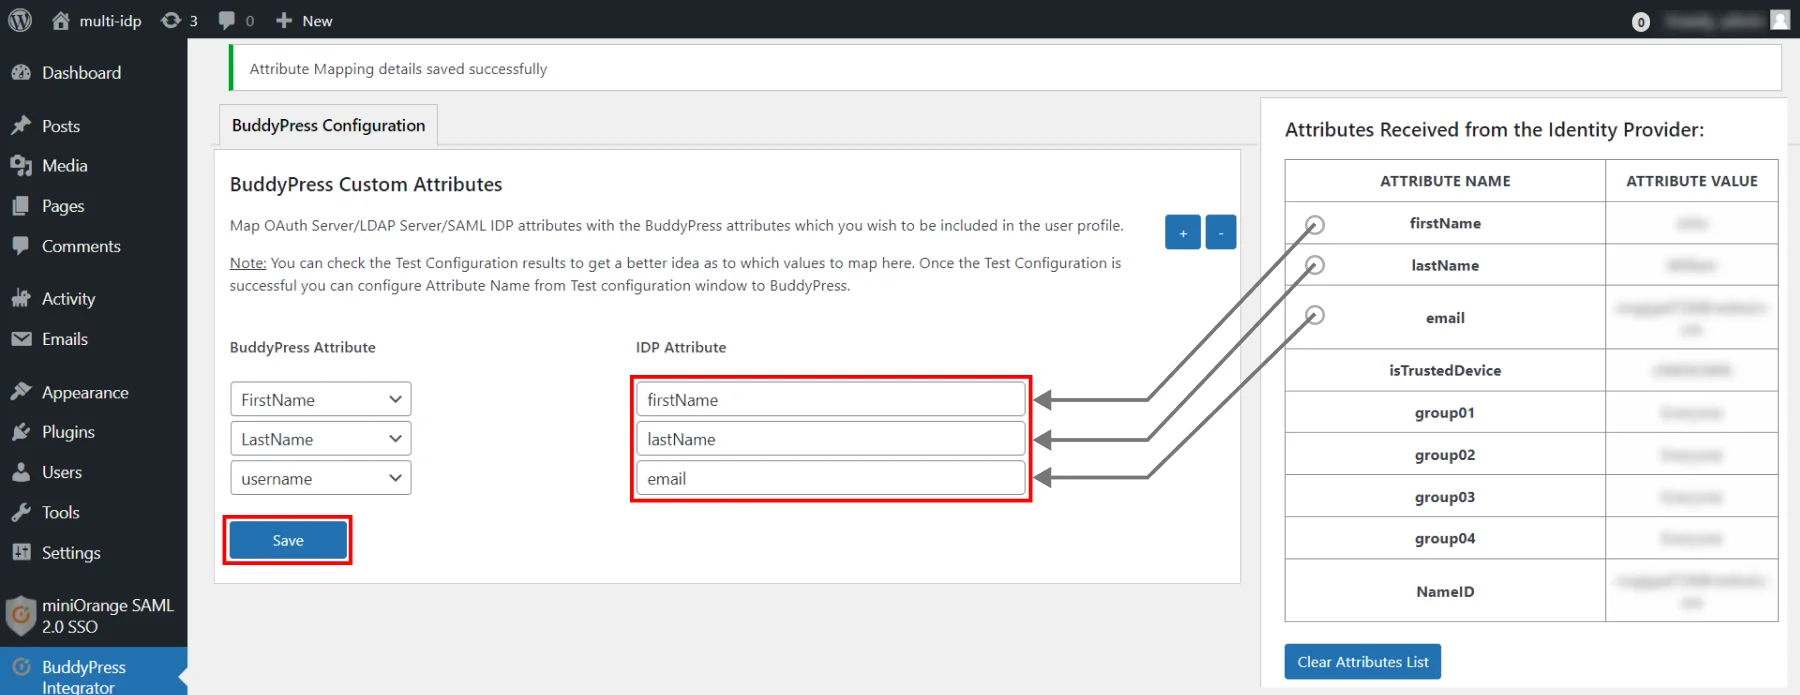Open the FirstName BuddyPress attribute dropdown
The height and width of the screenshot is (695, 1800).
pyautogui.click(x=320, y=399)
